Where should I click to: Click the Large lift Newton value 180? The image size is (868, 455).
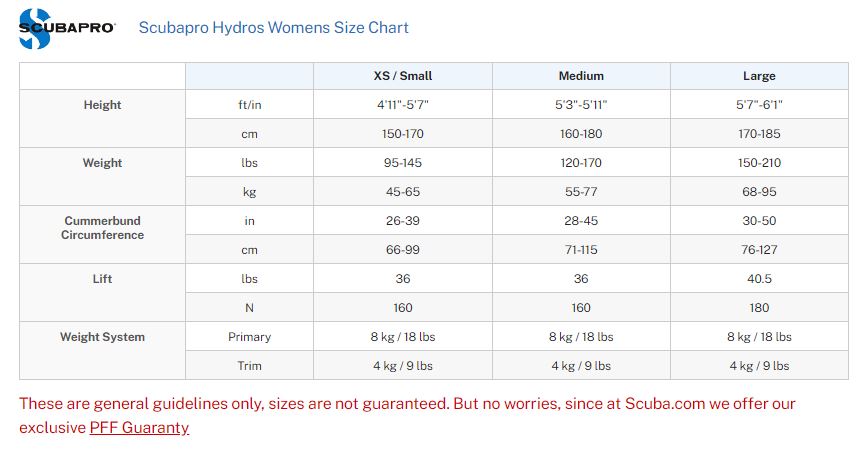click(x=759, y=308)
